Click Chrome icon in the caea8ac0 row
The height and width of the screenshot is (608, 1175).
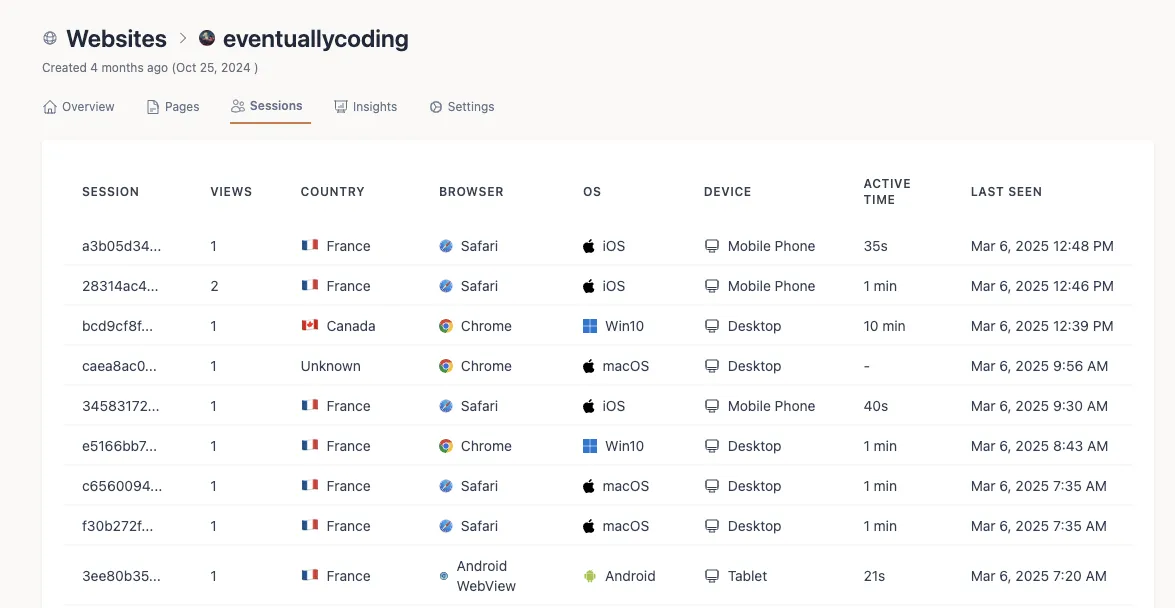[x=446, y=366]
